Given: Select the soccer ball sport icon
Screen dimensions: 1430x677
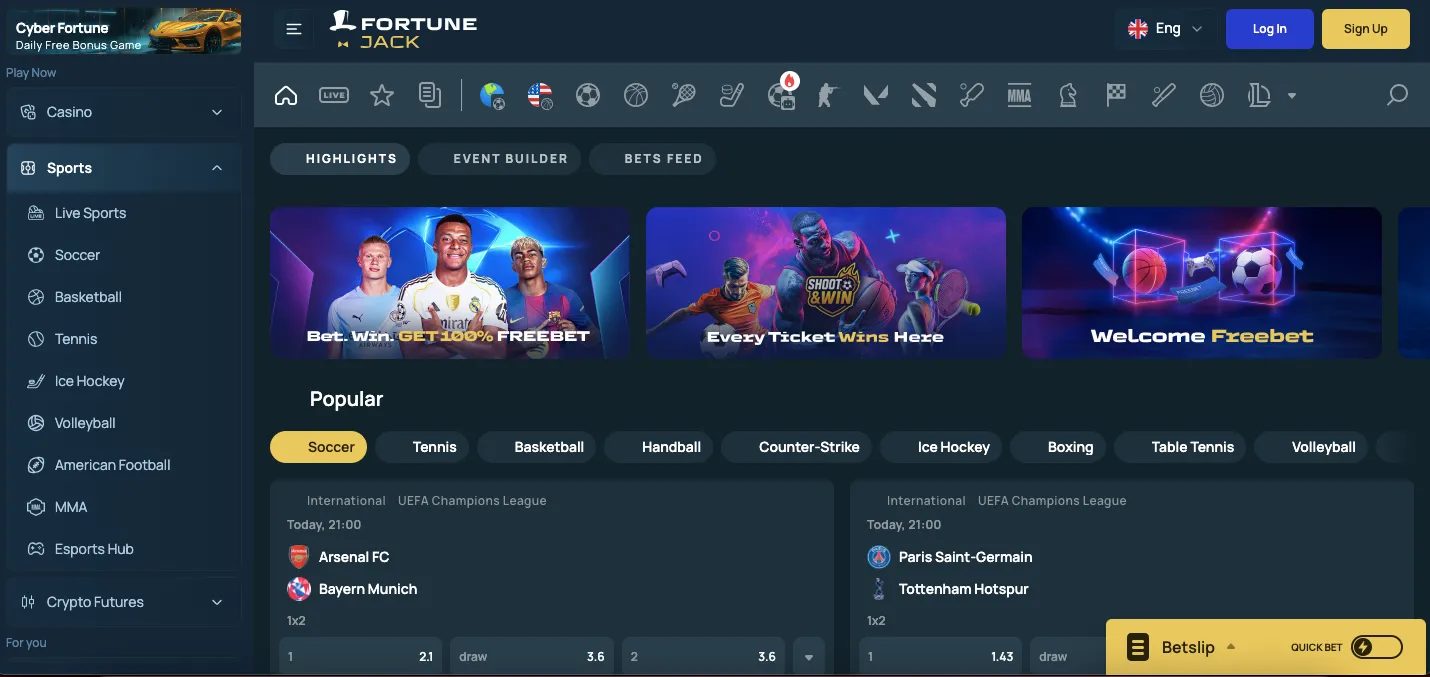Looking at the screenshot, I should 588,95.
